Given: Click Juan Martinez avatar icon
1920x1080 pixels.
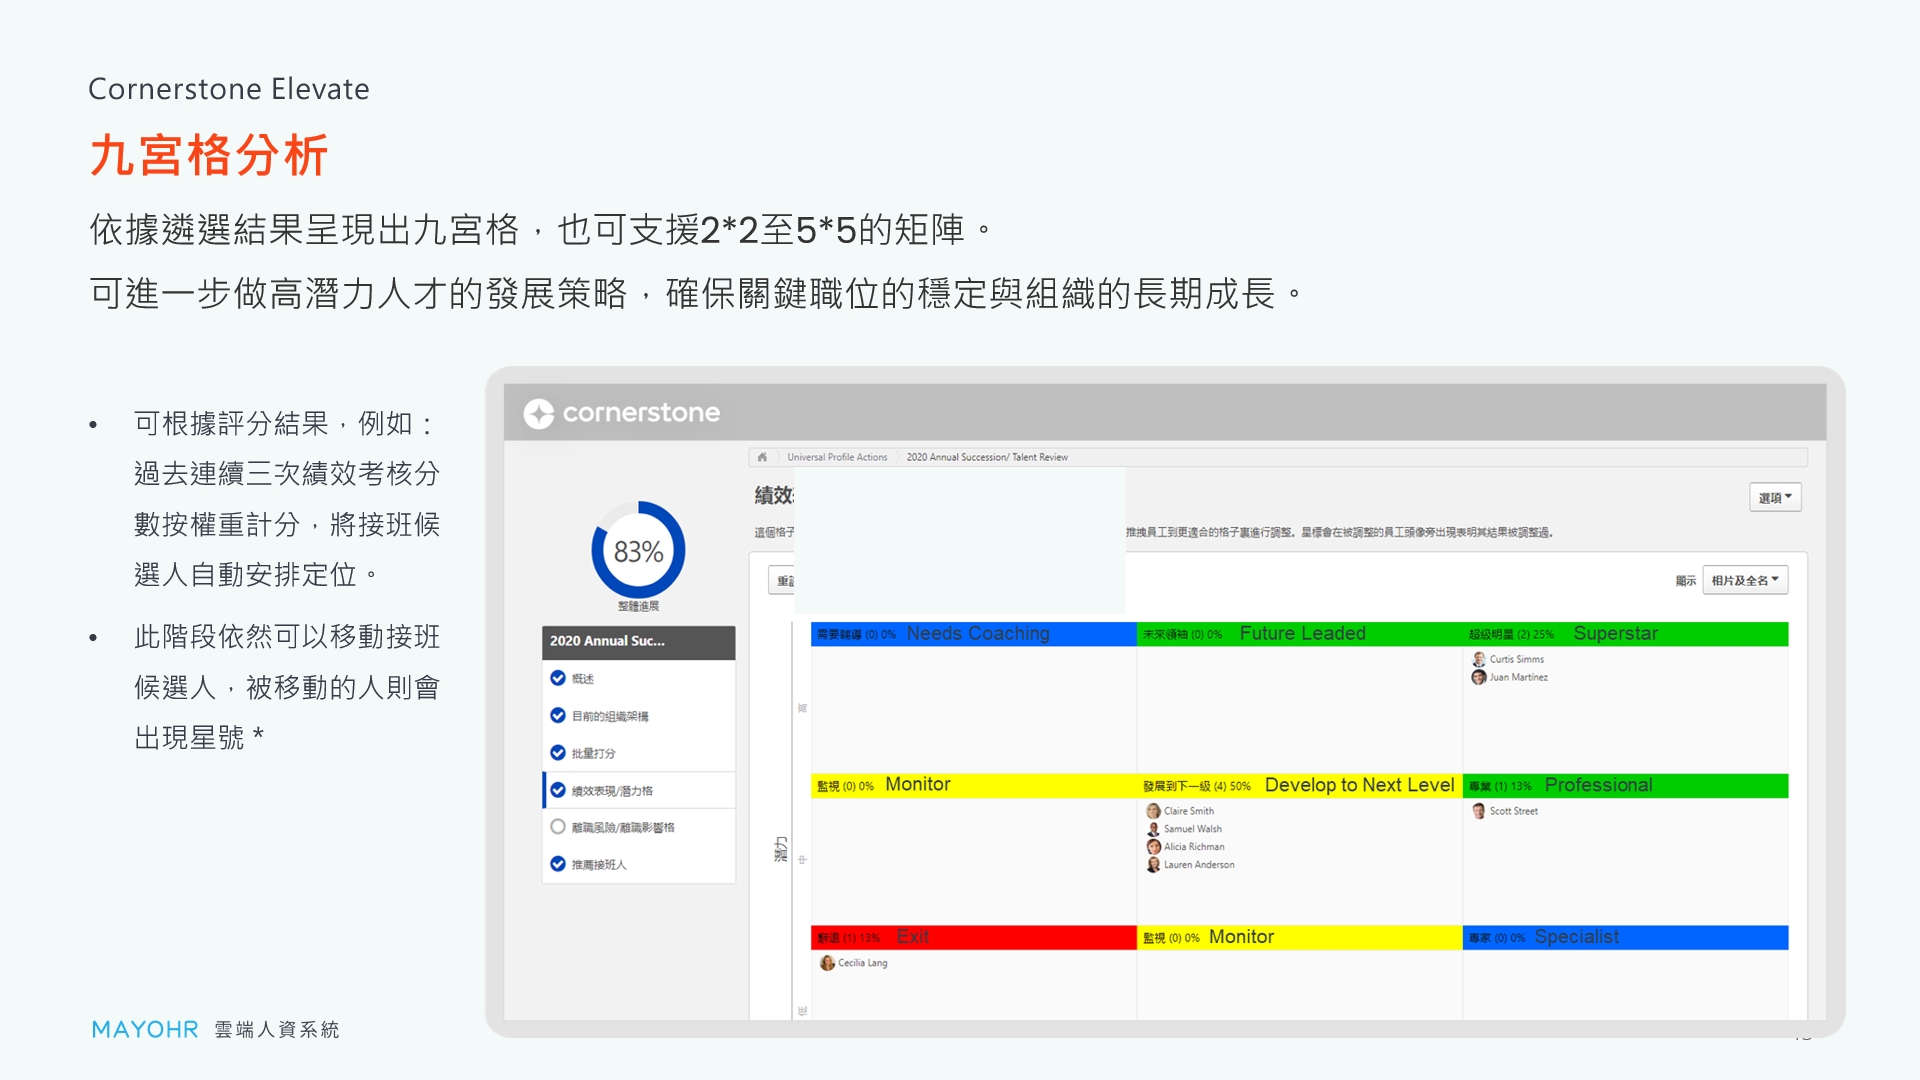Looking at the screenshot, I should pyautogui.click(x=1478, y=677).
